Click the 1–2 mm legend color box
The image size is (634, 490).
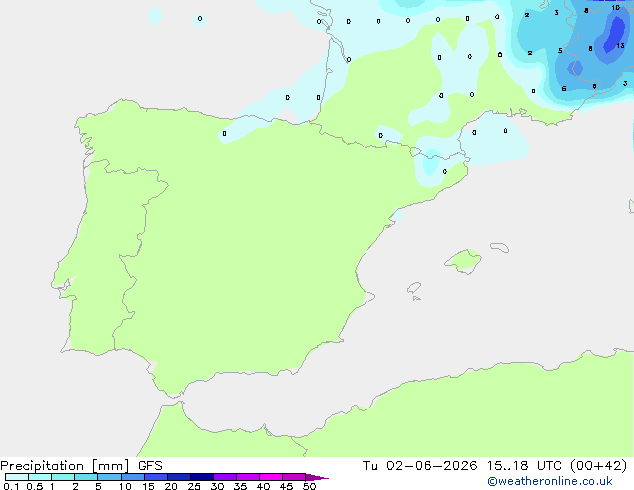(x=63, y=477)
